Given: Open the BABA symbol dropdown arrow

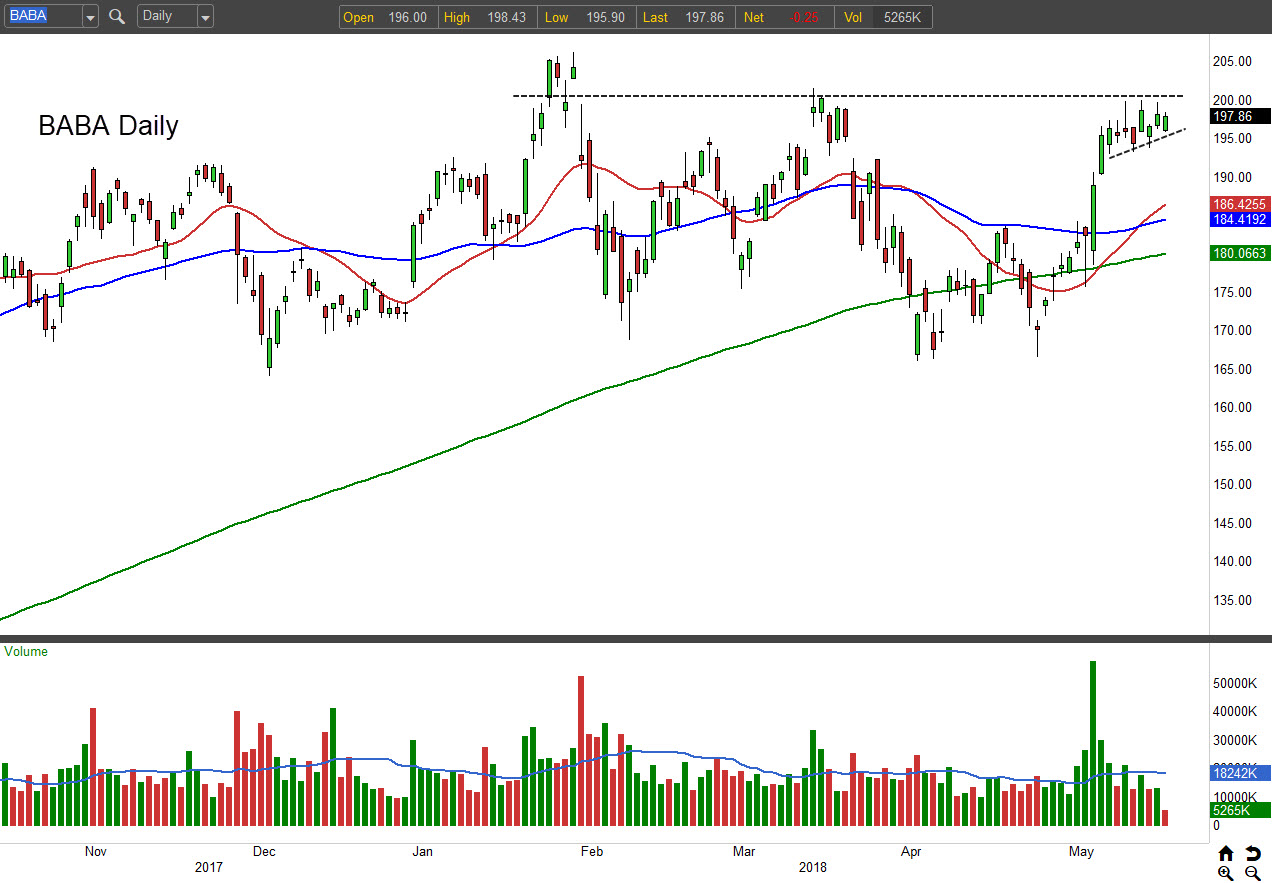Looking at the screenshot, I should click(x=90, y=17).
